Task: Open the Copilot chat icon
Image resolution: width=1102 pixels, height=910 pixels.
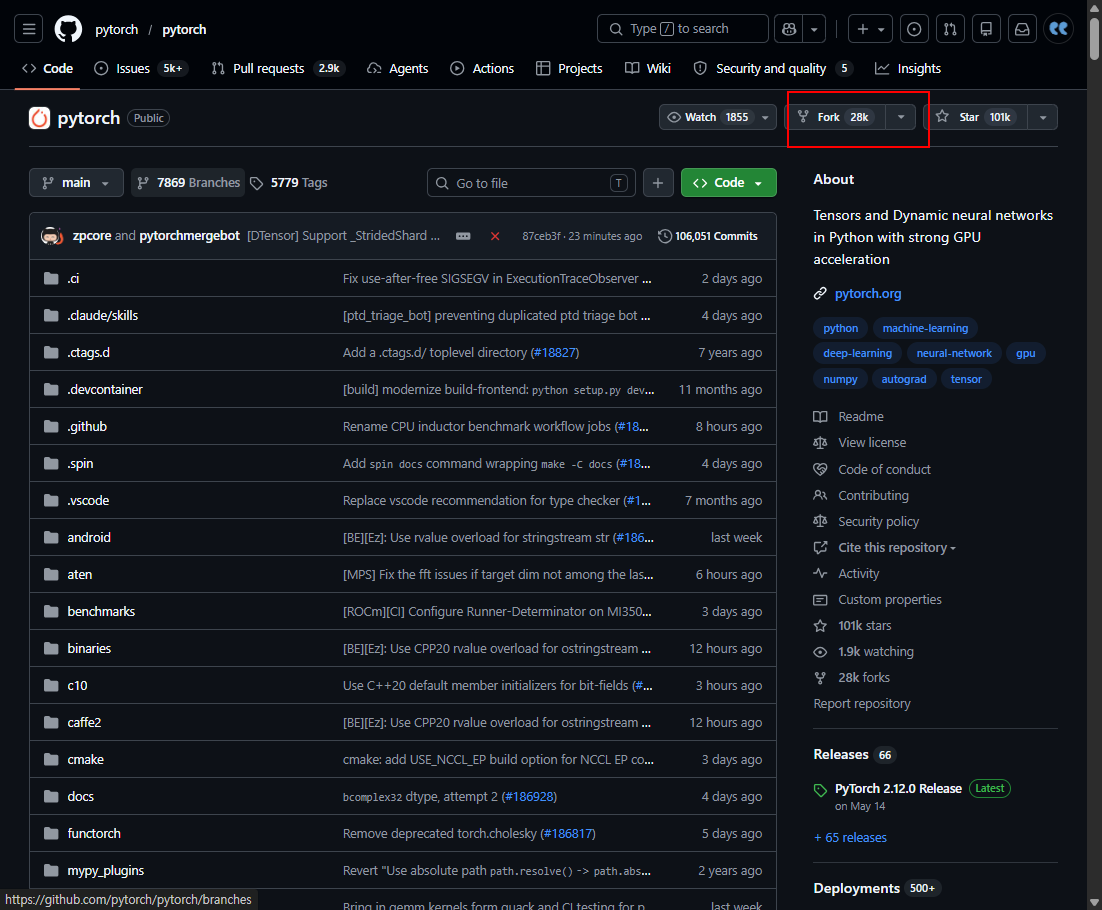Action: (789, 29)
